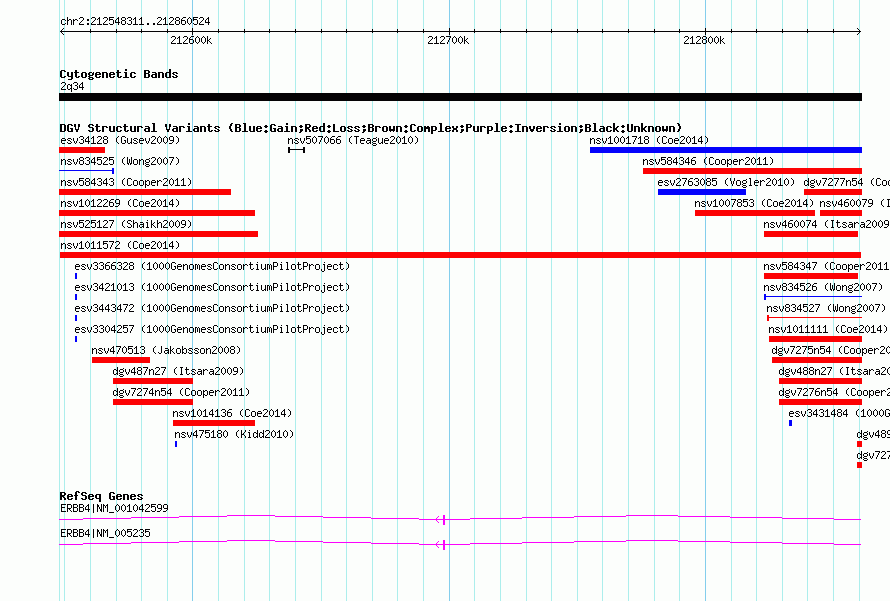Click the right arrowhead of the ruler
This screenshot has width=890, height=601.
pos(859,31)
